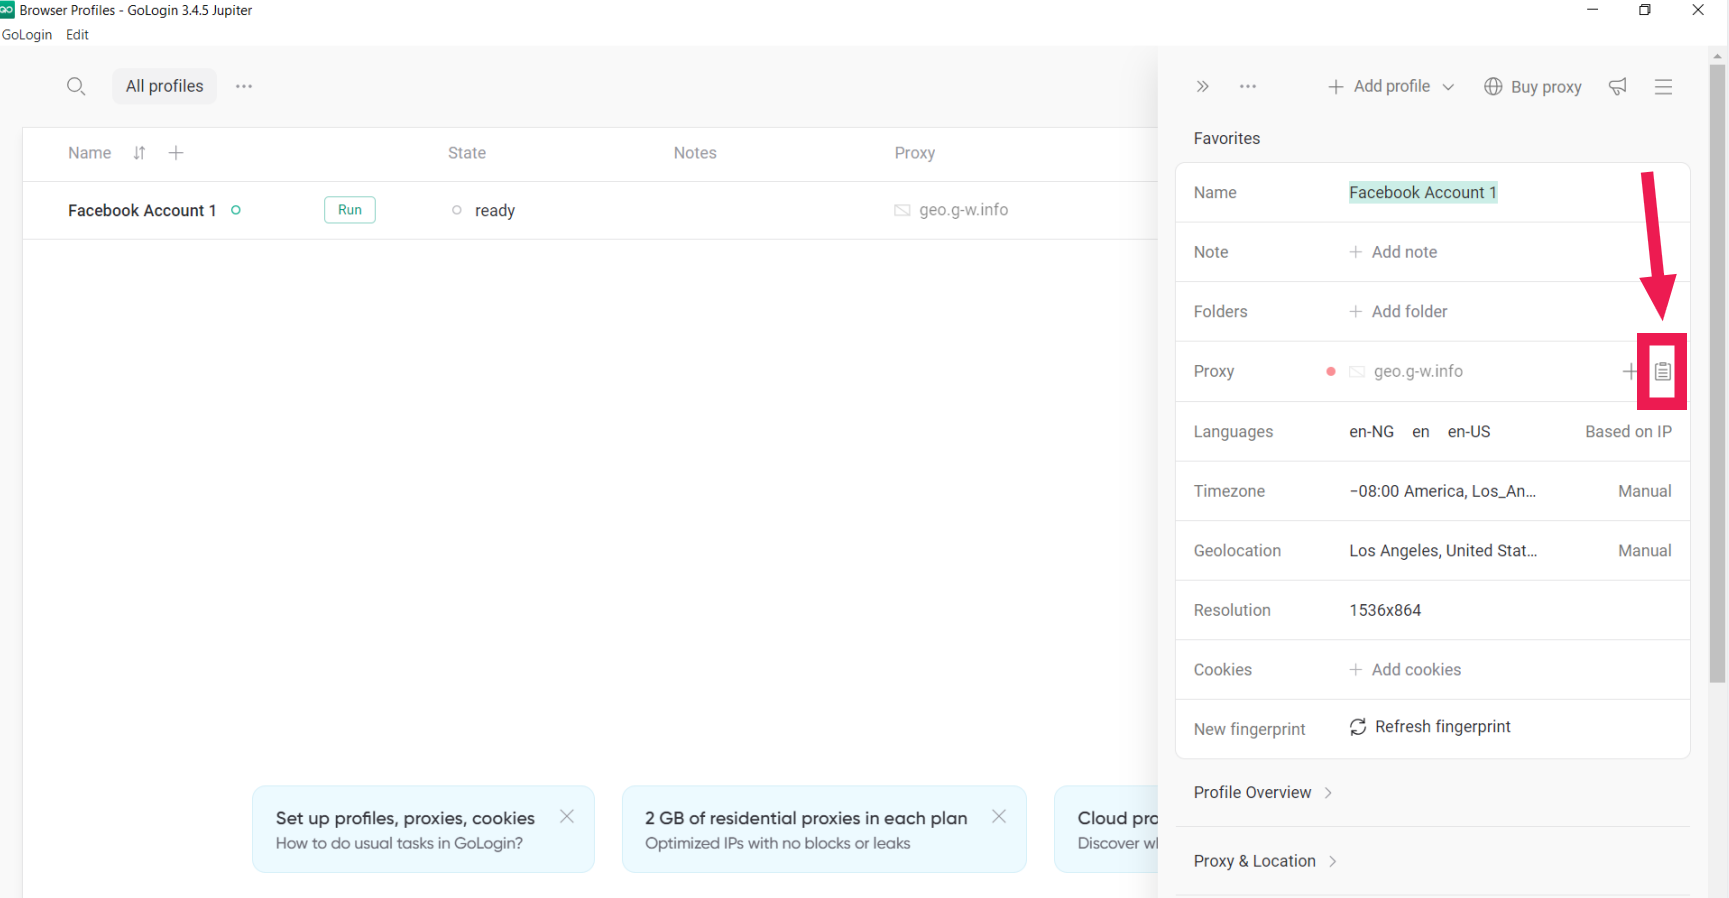The image size is (1729, 898).
Task: Click geo.g-w.info in the Proxy panel row
Action: pyautogui.click(x=1418, y=372)
